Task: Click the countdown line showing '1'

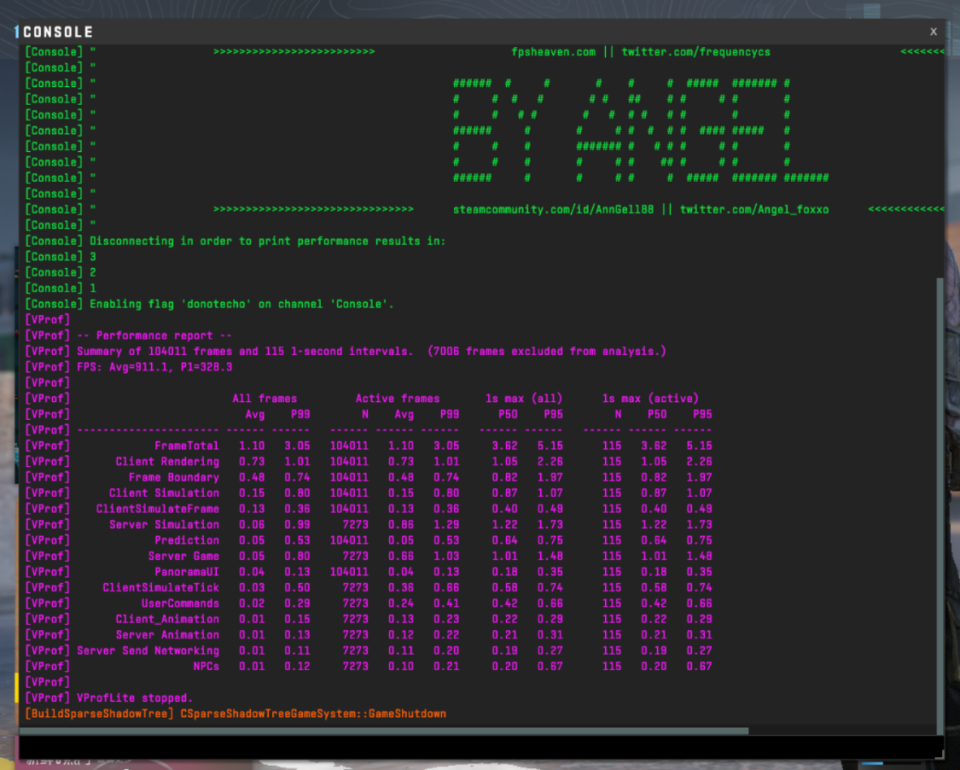Action: click(93, 288)
